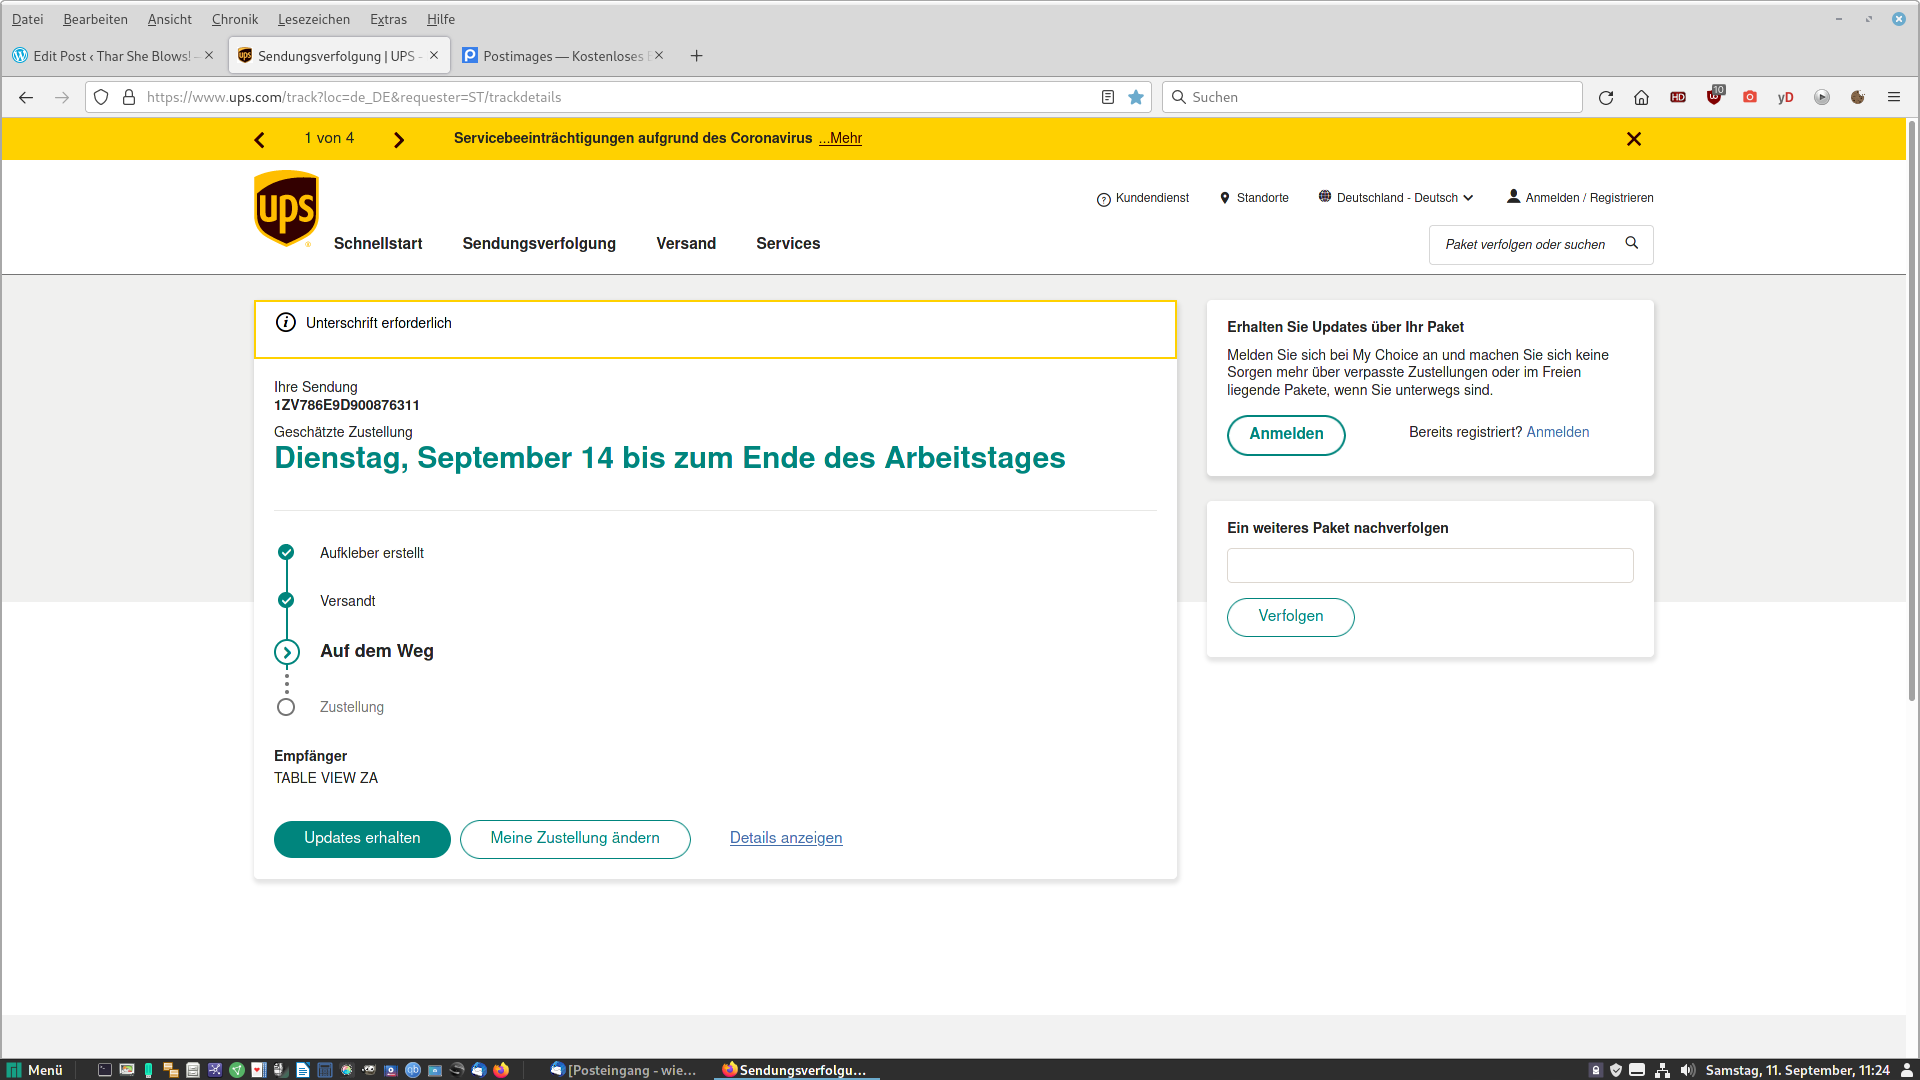This screenshot has width=1920, height=1080.
Task: Click the taskbar date and time
Action: (1798, 1070)
